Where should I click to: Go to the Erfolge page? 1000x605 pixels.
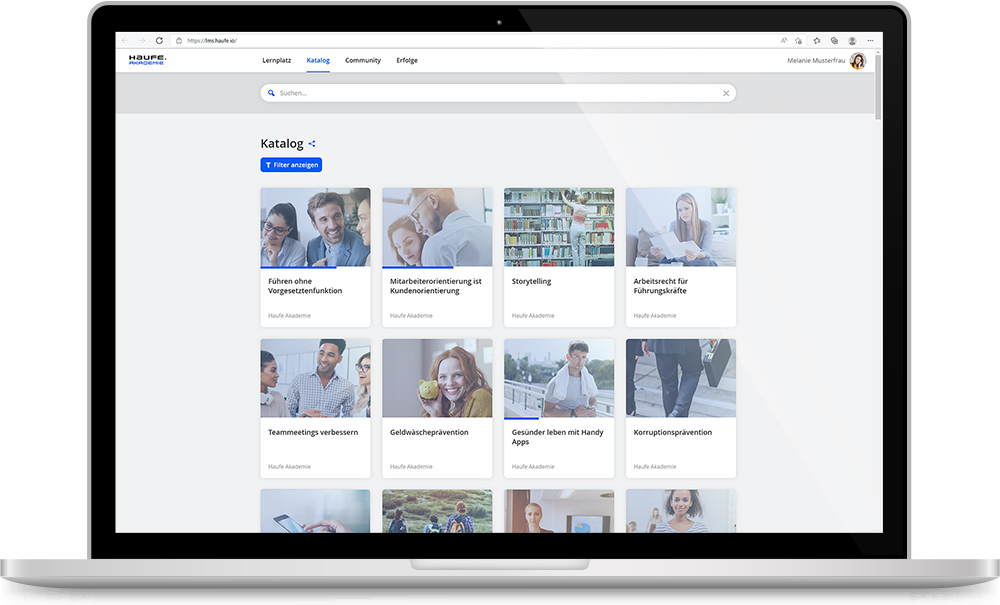point(407,60)
